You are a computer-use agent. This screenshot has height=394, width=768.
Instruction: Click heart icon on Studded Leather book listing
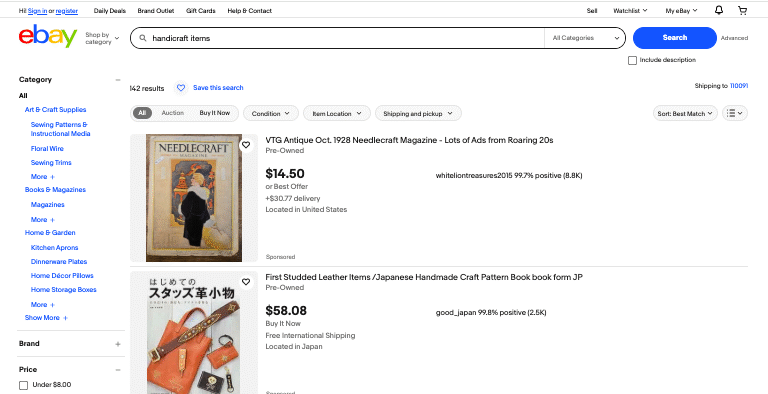click(x=246, y=282)
